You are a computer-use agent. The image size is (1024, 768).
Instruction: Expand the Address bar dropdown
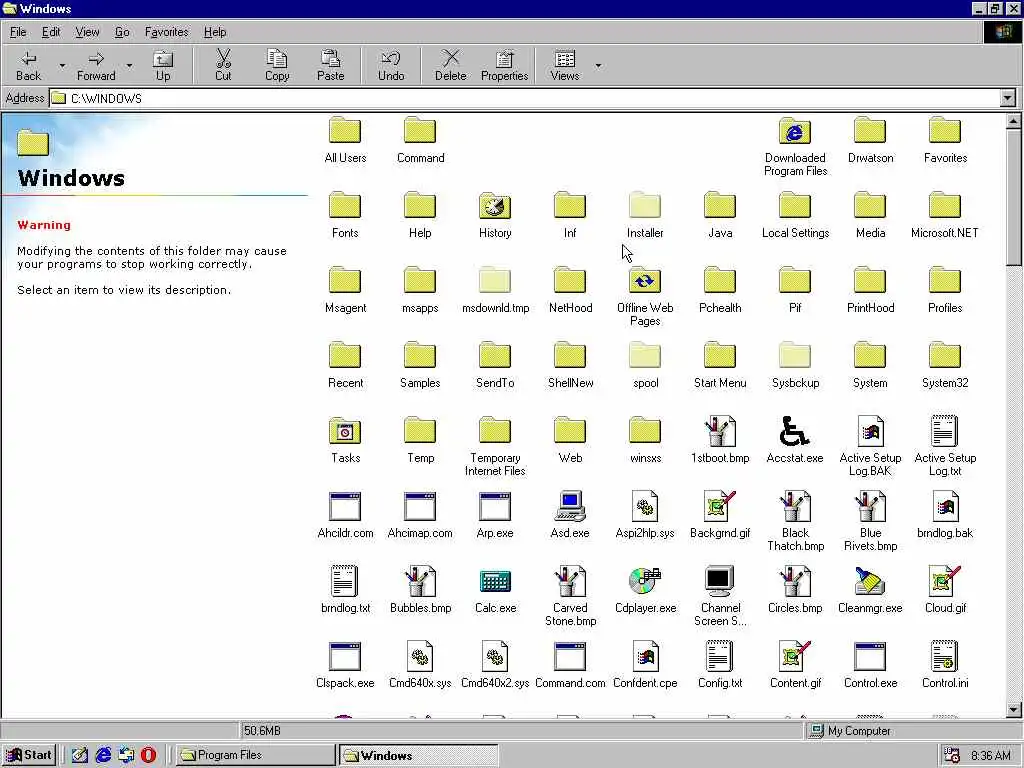click(1008, 99)
